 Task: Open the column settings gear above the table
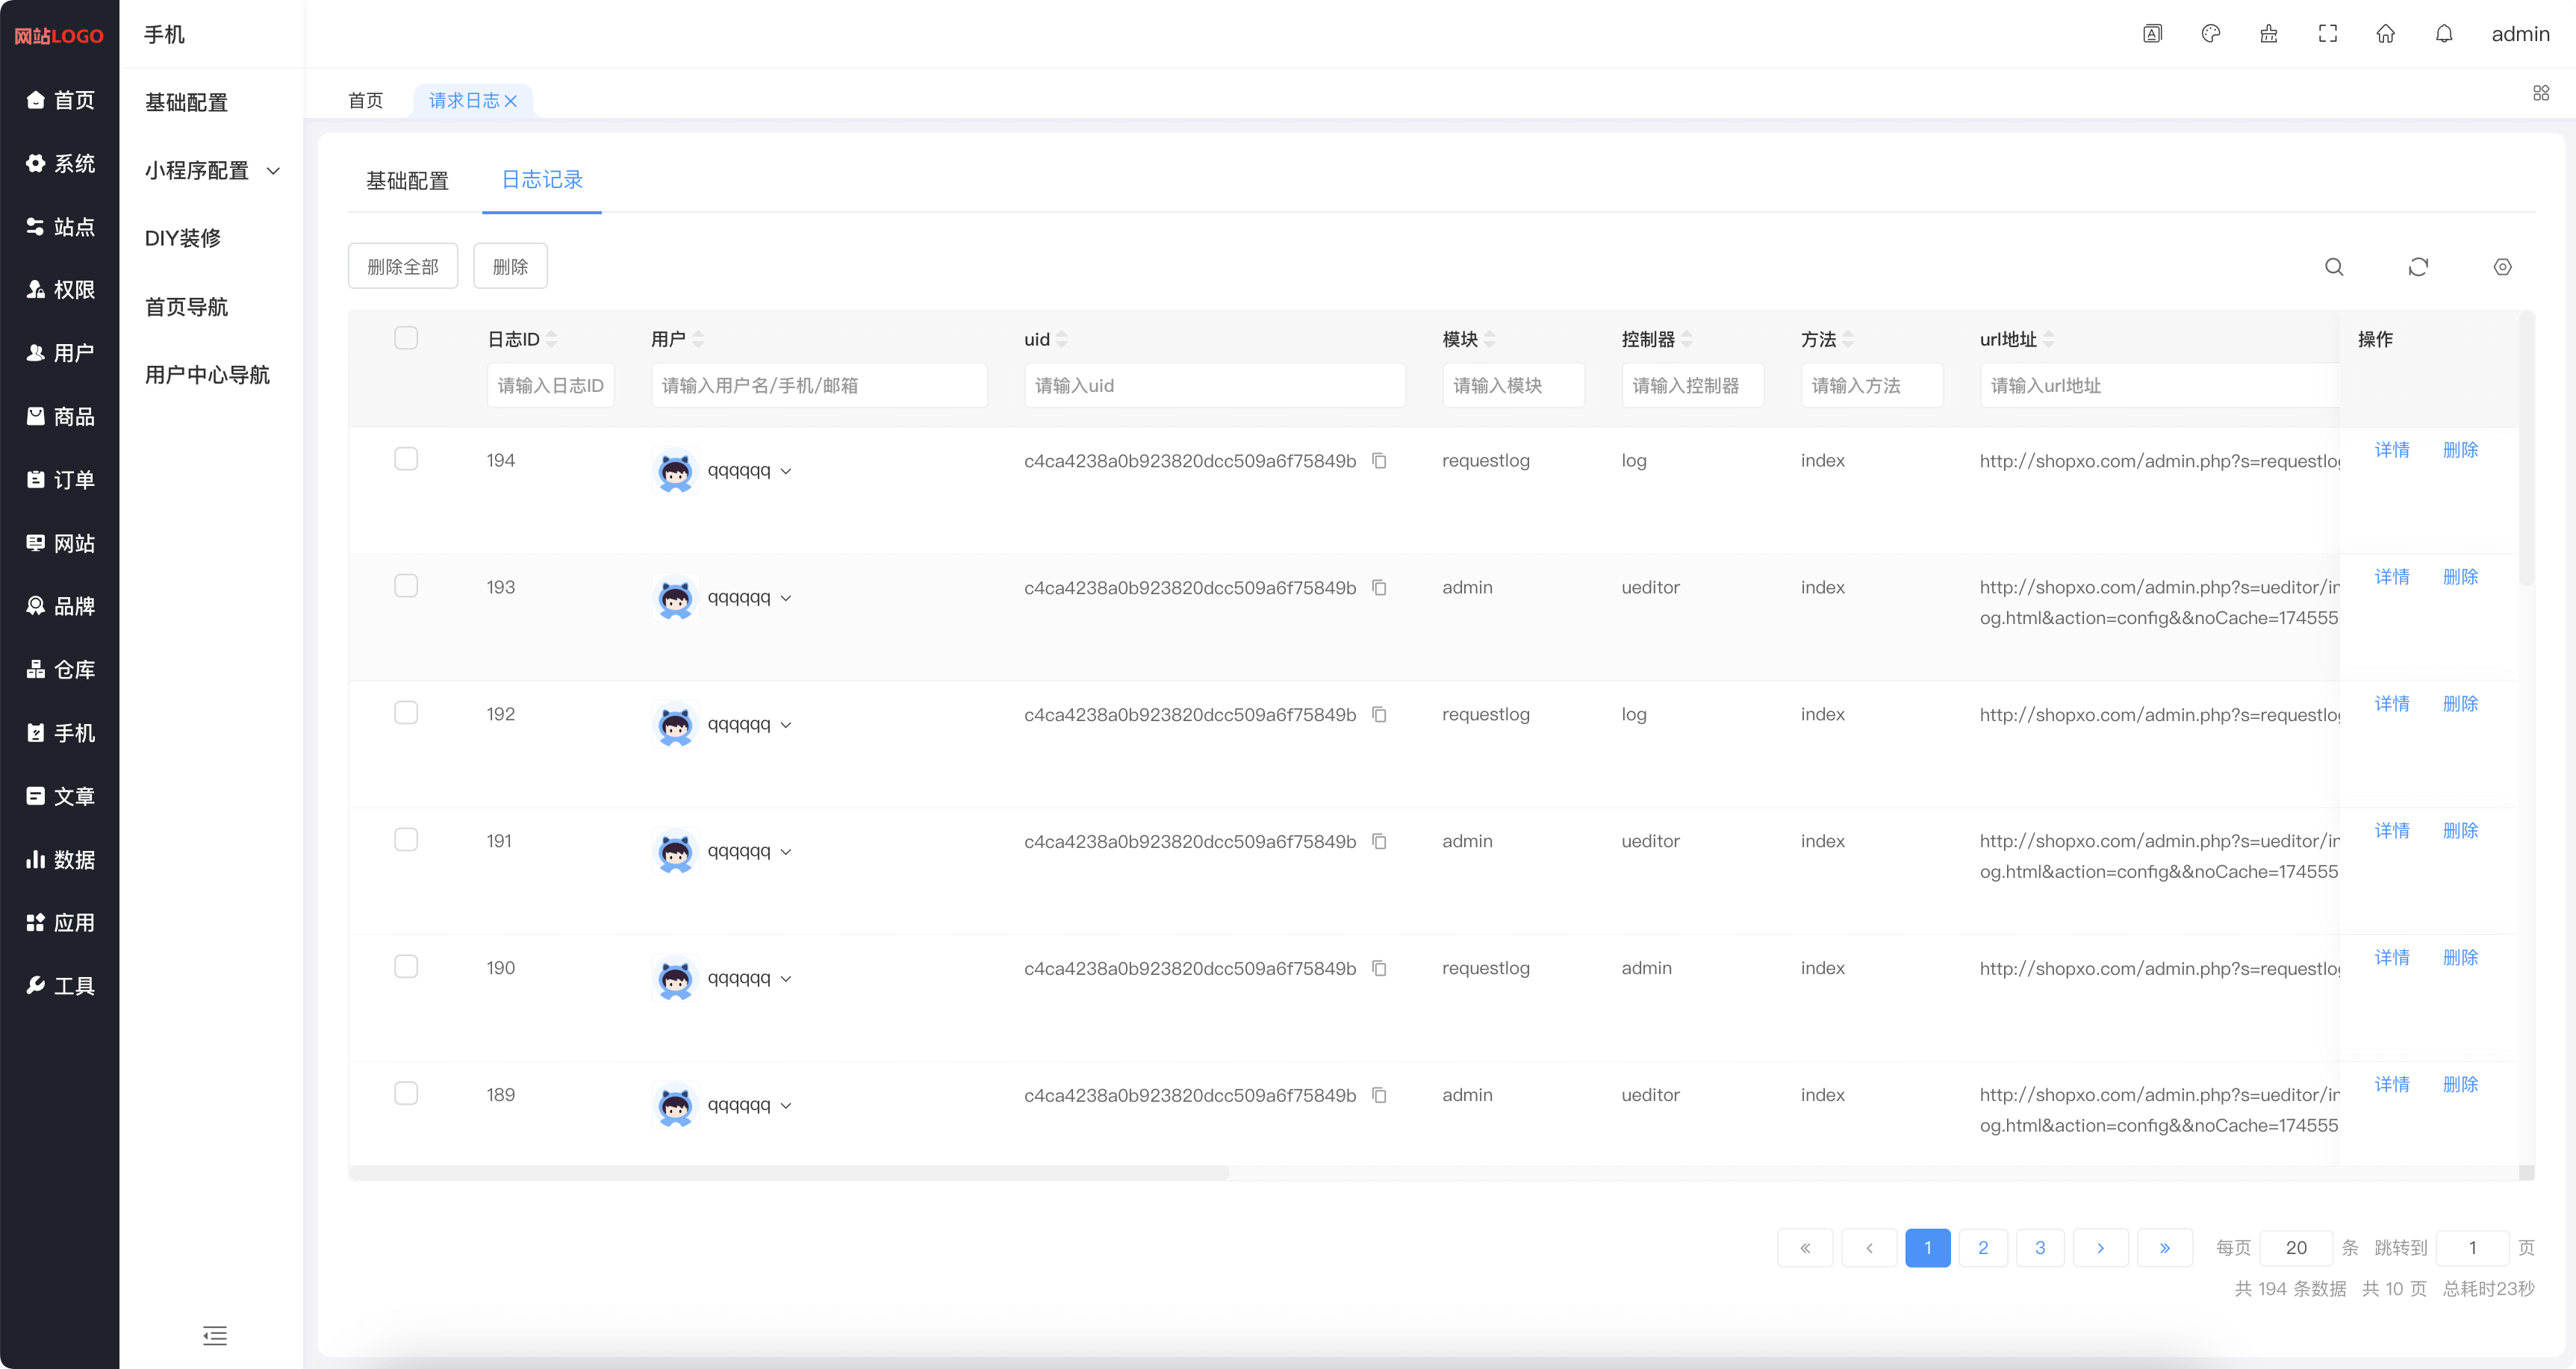pyautogui.click(x=2503, y=267)
